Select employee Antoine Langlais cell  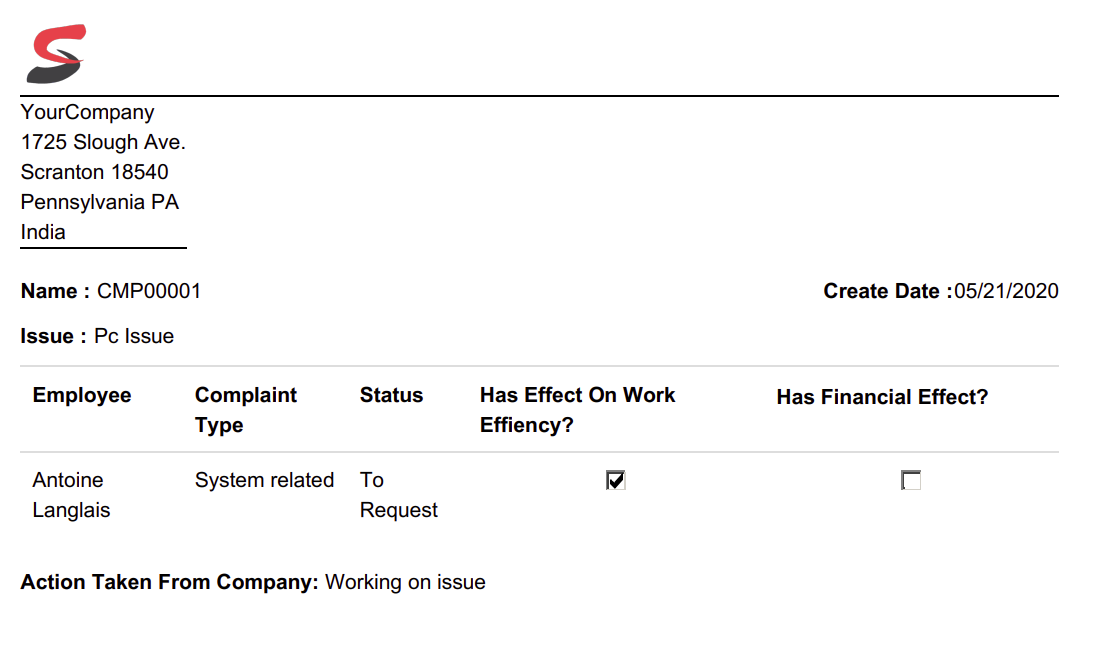[x=71, y=495]
